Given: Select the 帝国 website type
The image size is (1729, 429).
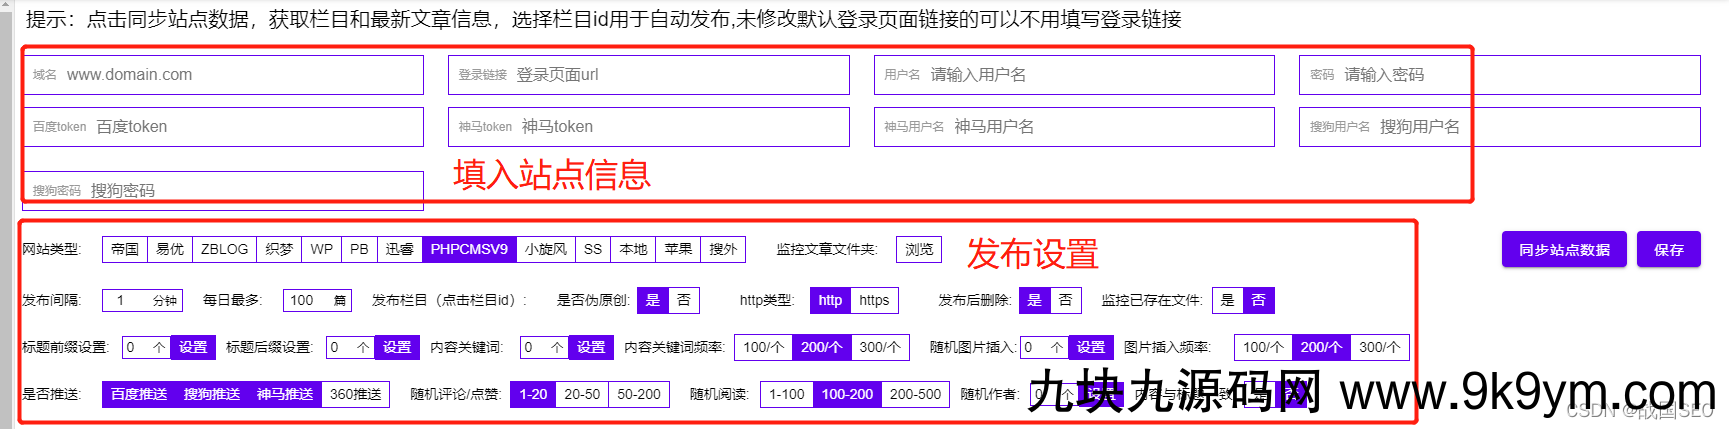Looking at the screenshot, I should 125,249.
